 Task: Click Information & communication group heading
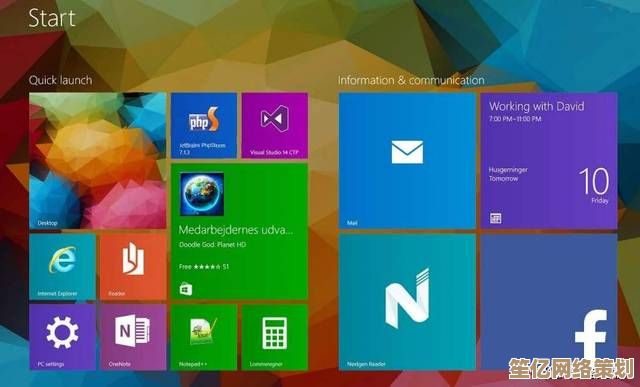pyautogui.click(x=411, y=80)
